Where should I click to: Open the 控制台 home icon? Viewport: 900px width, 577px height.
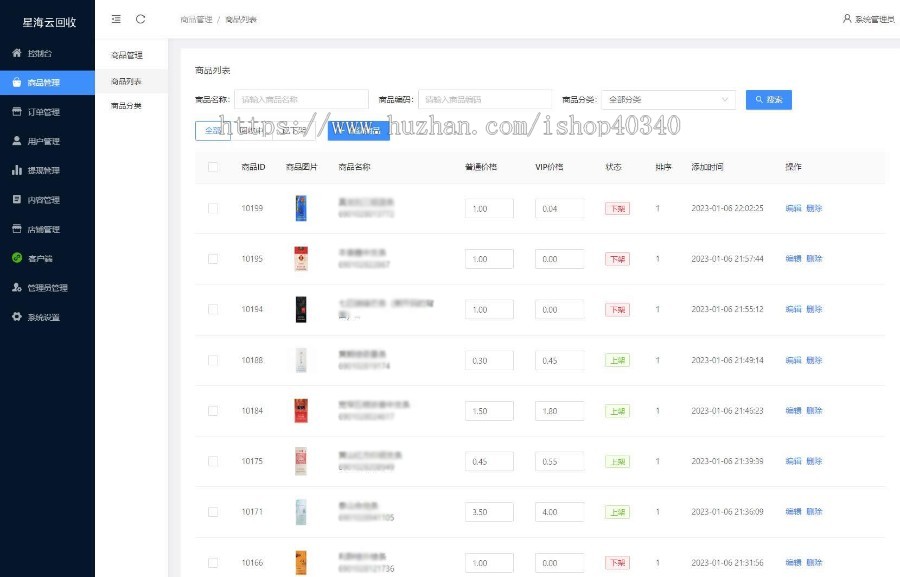17,53
